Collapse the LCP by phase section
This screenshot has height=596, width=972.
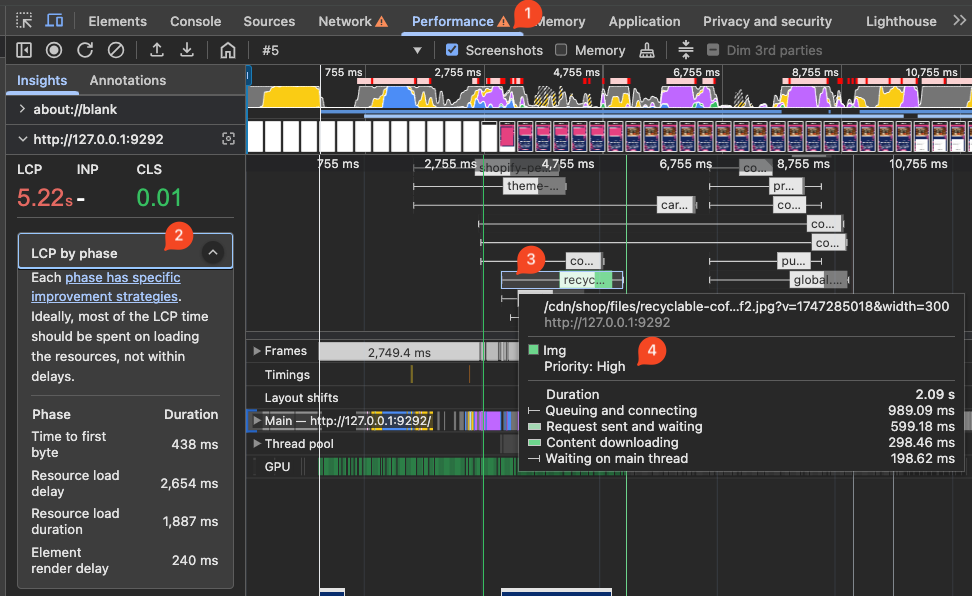[212, 253]
